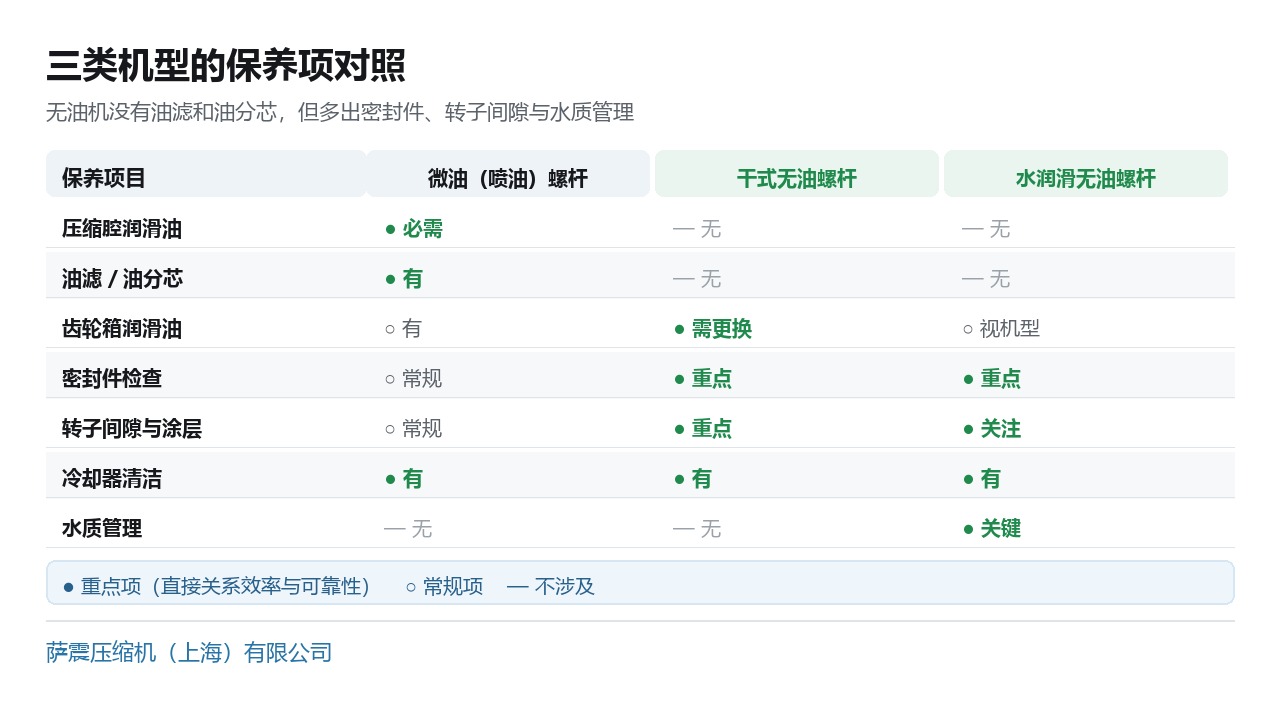1280x720 pixels.
Task: Click 重点 under 水润滑无油螺杆 in 密封件检查 row
Action: click(992, 378)
